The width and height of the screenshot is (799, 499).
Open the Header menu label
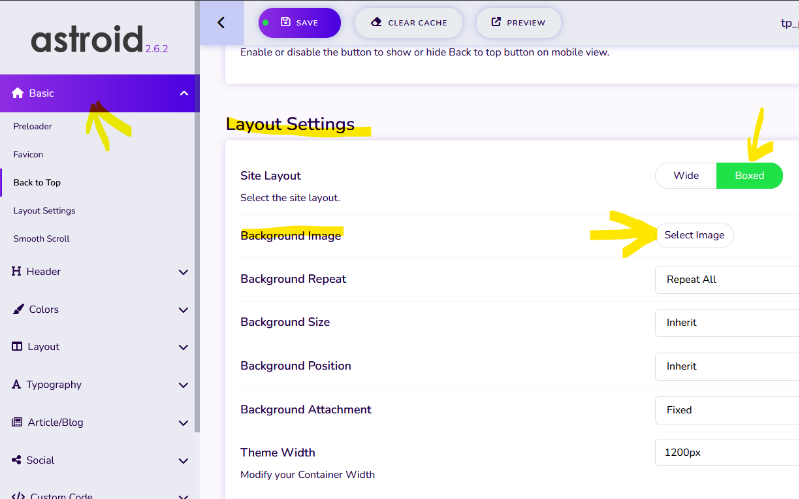(x=43, y=272)
